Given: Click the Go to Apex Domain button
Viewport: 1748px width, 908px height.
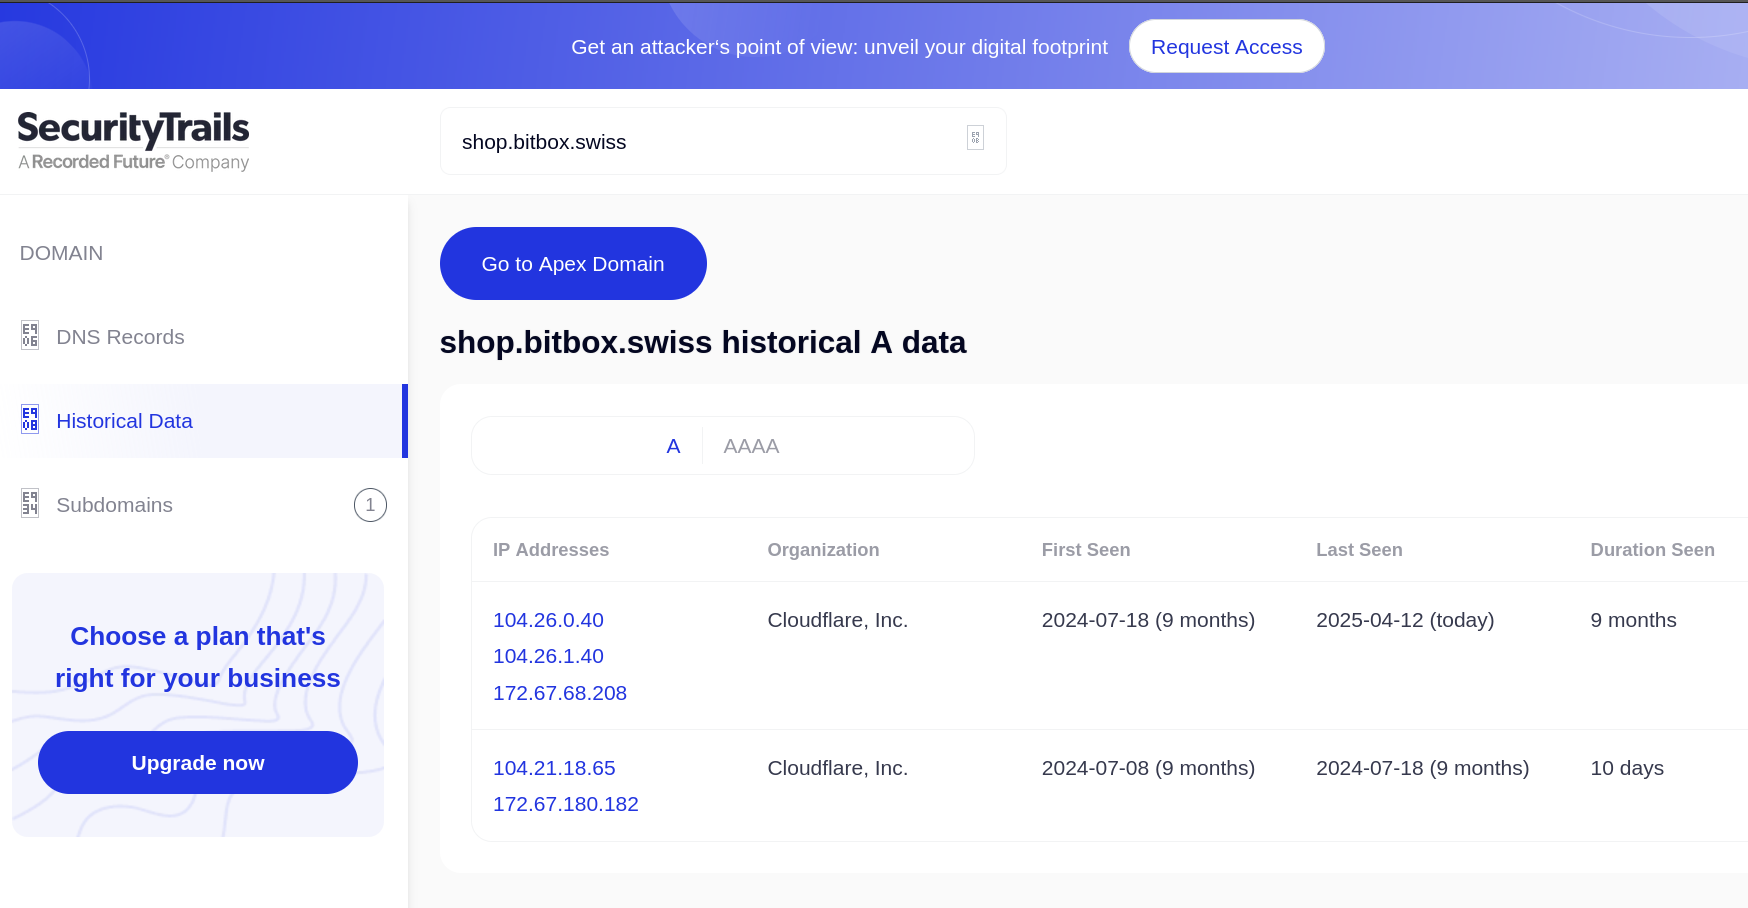Looking at the screenshot, I should coord(573,263).
